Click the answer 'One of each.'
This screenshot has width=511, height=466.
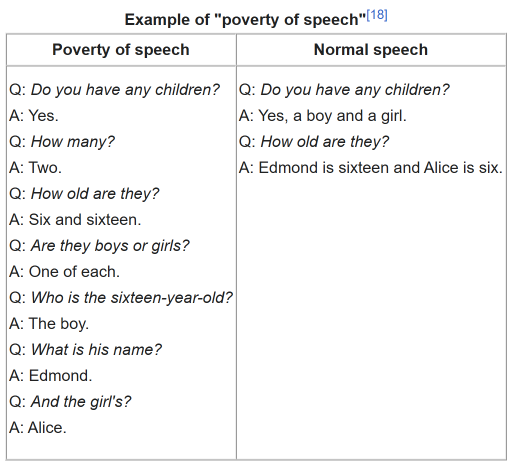pyautogui.click(x=74, y=272)
